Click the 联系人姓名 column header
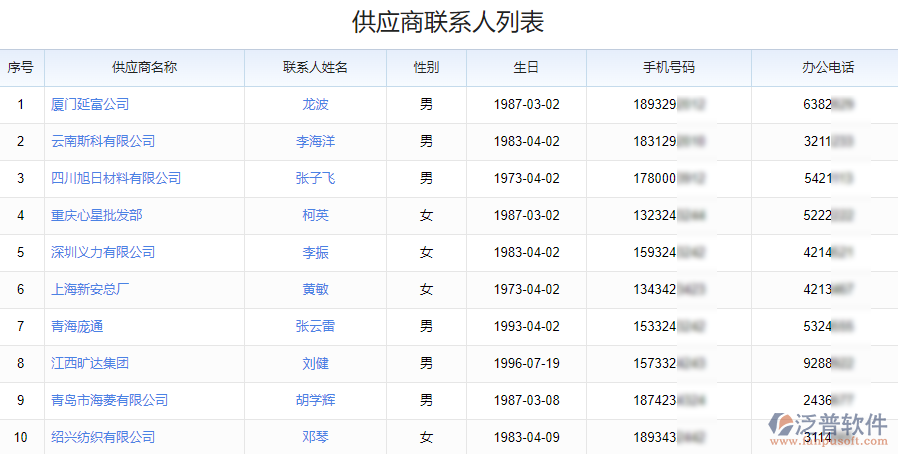Image resolution: width=898 pixels, height=457 pixels. point(315,68)
